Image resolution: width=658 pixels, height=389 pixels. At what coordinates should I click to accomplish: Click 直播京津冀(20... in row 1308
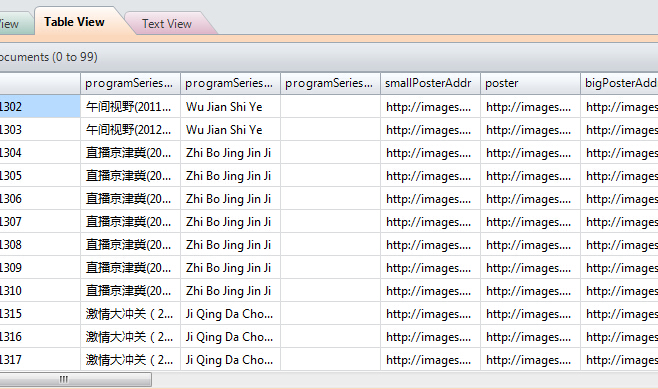(130, 245)
